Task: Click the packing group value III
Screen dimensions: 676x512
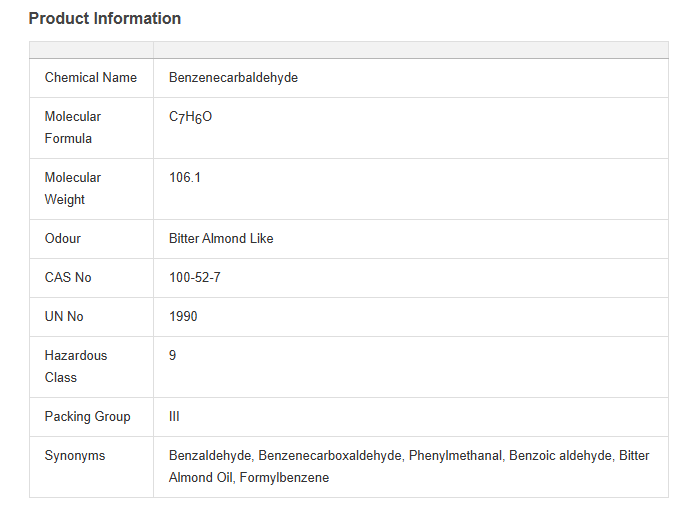Action: coord(175,417)
